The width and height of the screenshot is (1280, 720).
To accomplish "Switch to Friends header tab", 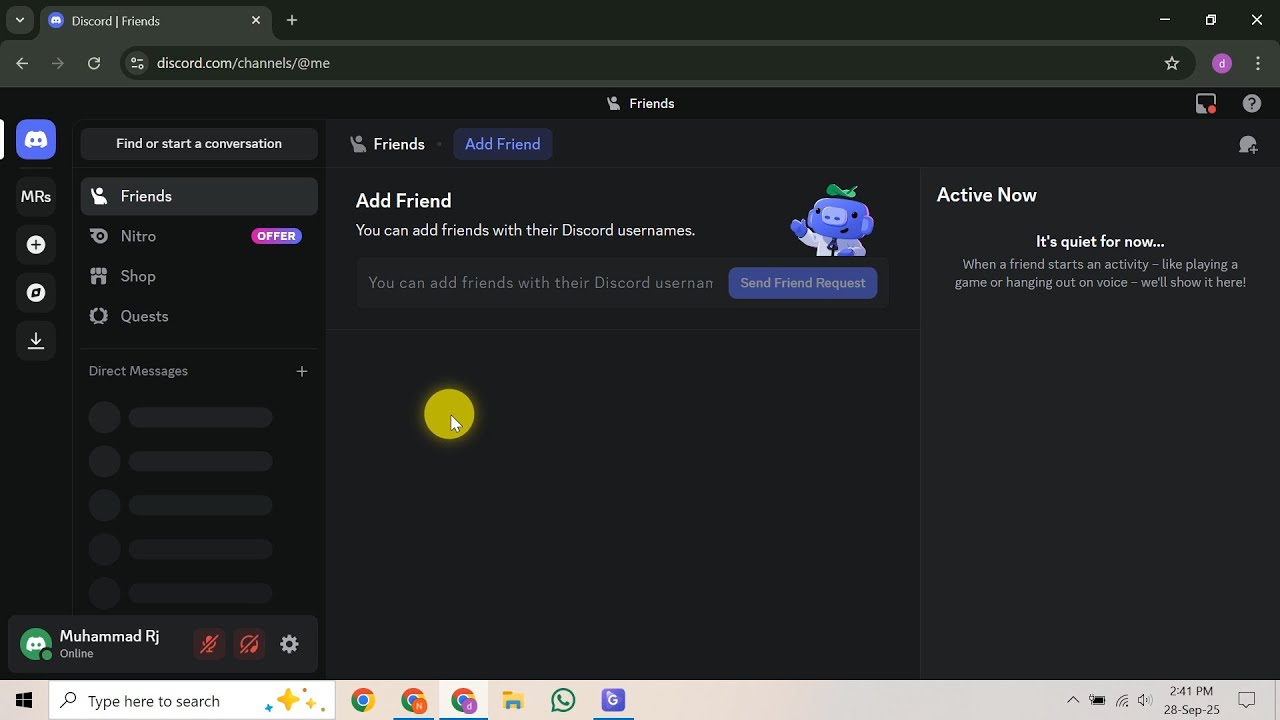I will 388,145.
